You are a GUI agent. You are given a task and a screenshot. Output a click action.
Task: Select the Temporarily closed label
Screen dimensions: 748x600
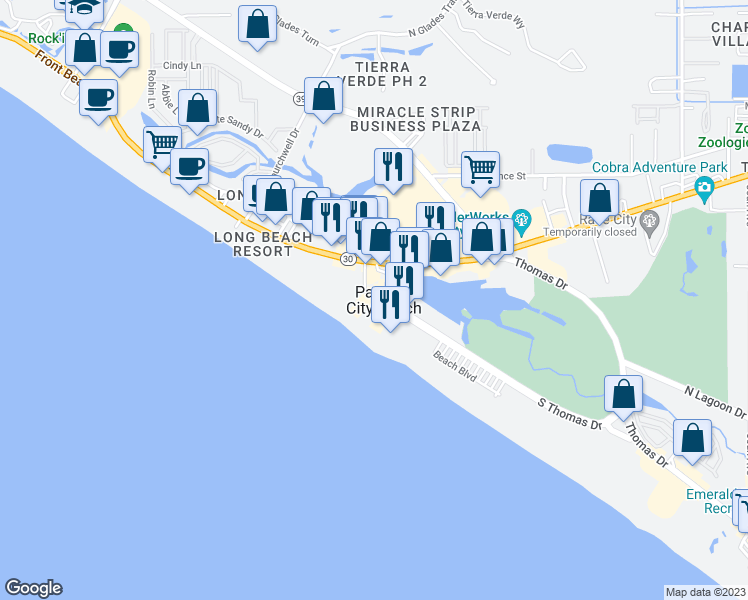pos(590,232)
